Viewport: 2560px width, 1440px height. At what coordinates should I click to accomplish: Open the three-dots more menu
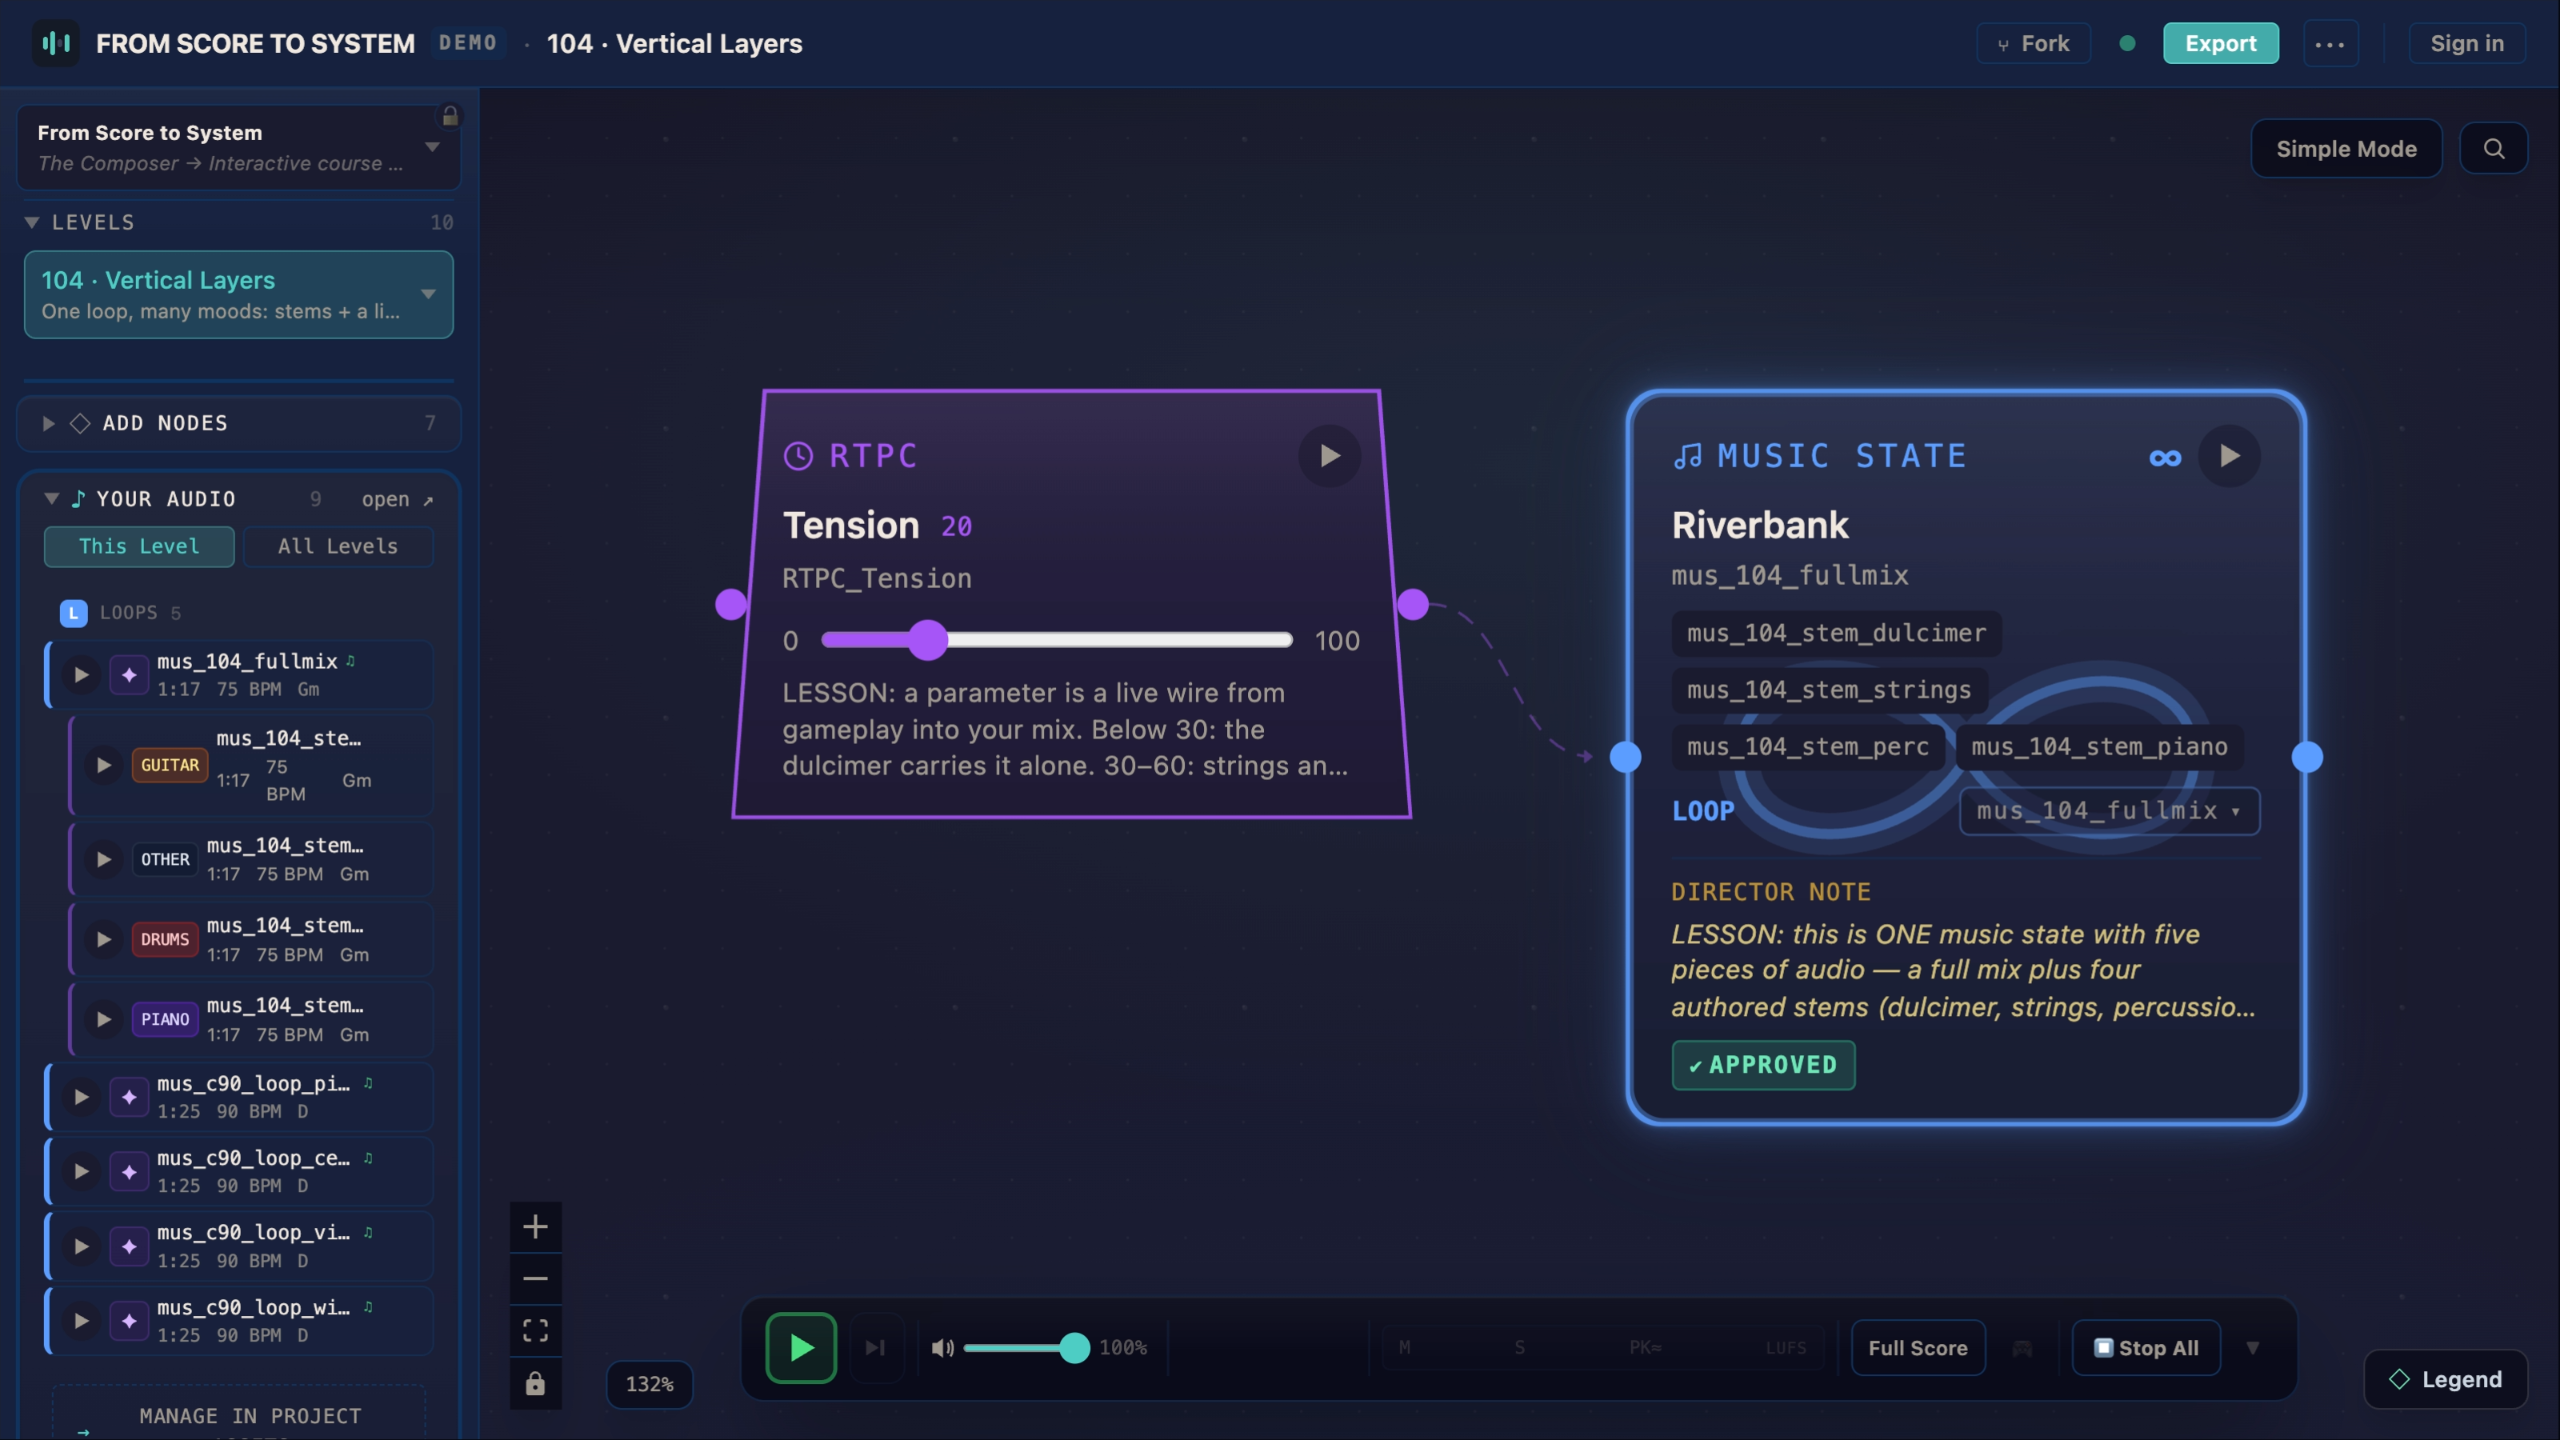coord(2330,44)
